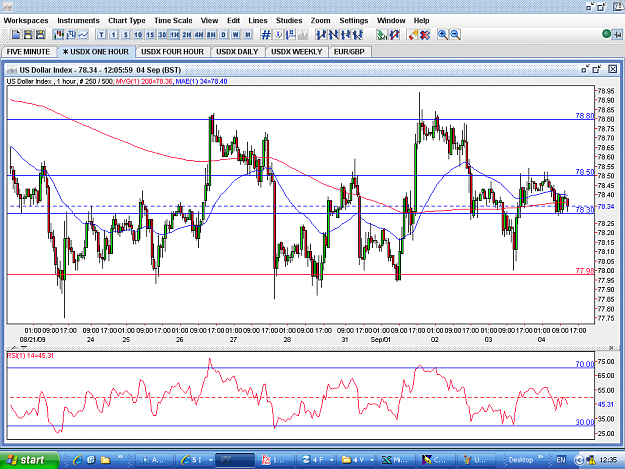Switch to USDX WEEKLY tab

click(x=297, y=52)
